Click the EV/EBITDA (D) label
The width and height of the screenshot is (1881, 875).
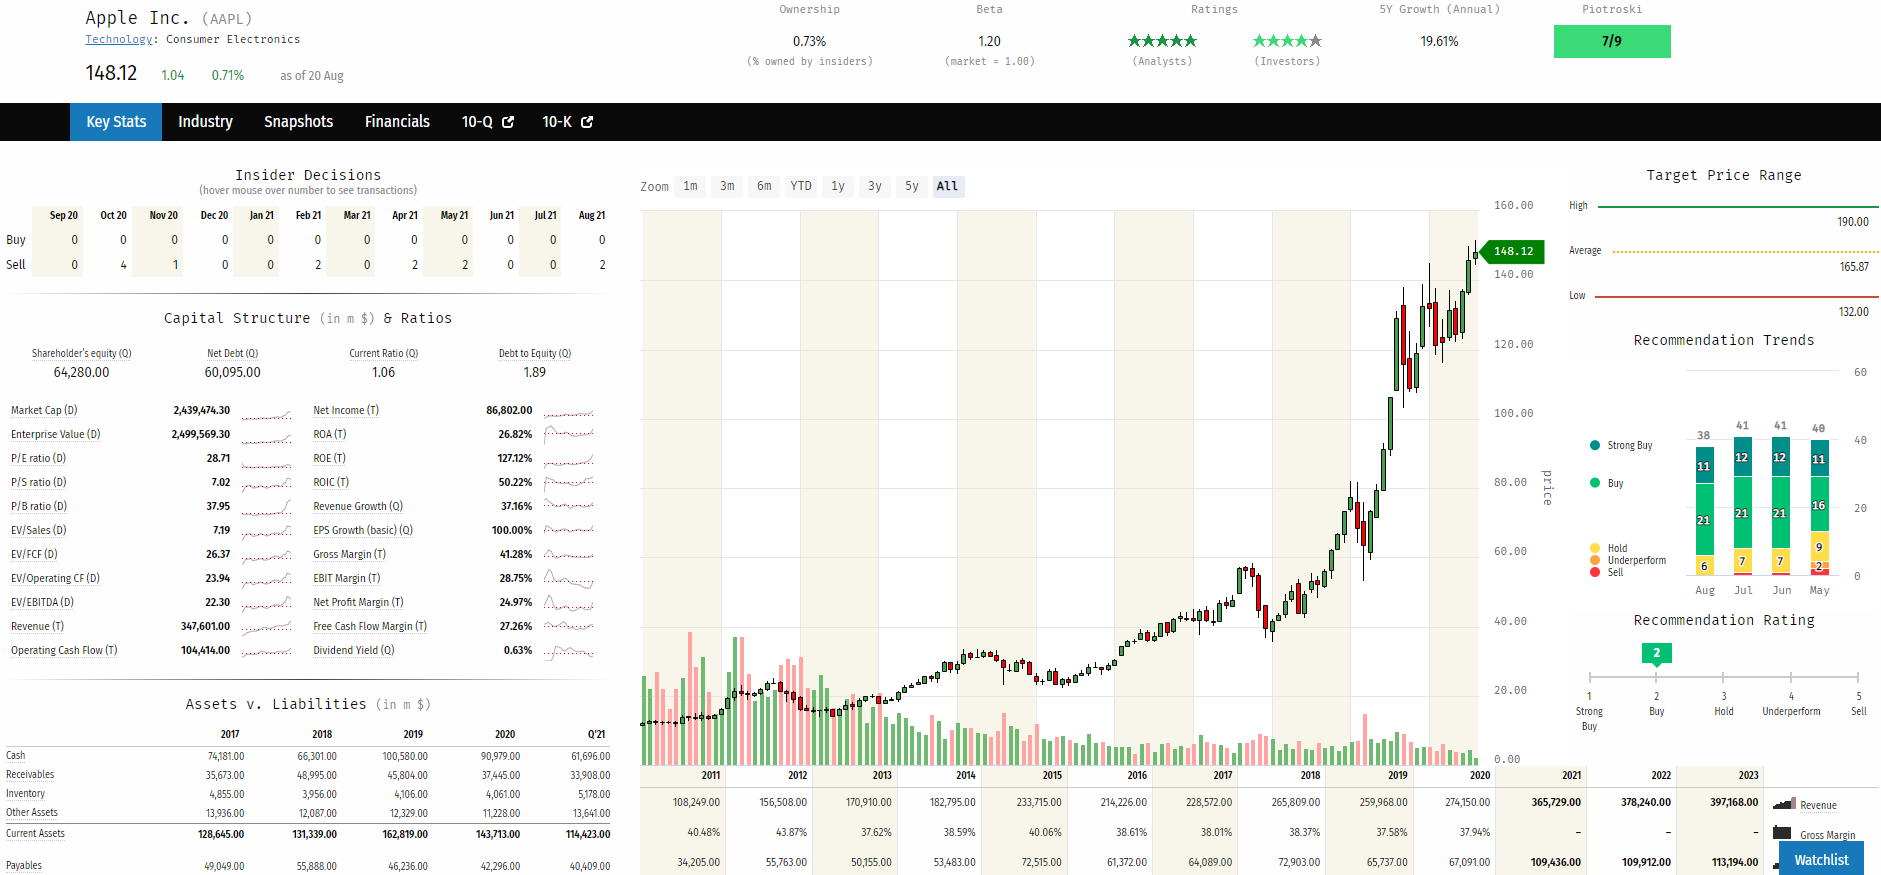pyautogui.click(x=42, y=603)
